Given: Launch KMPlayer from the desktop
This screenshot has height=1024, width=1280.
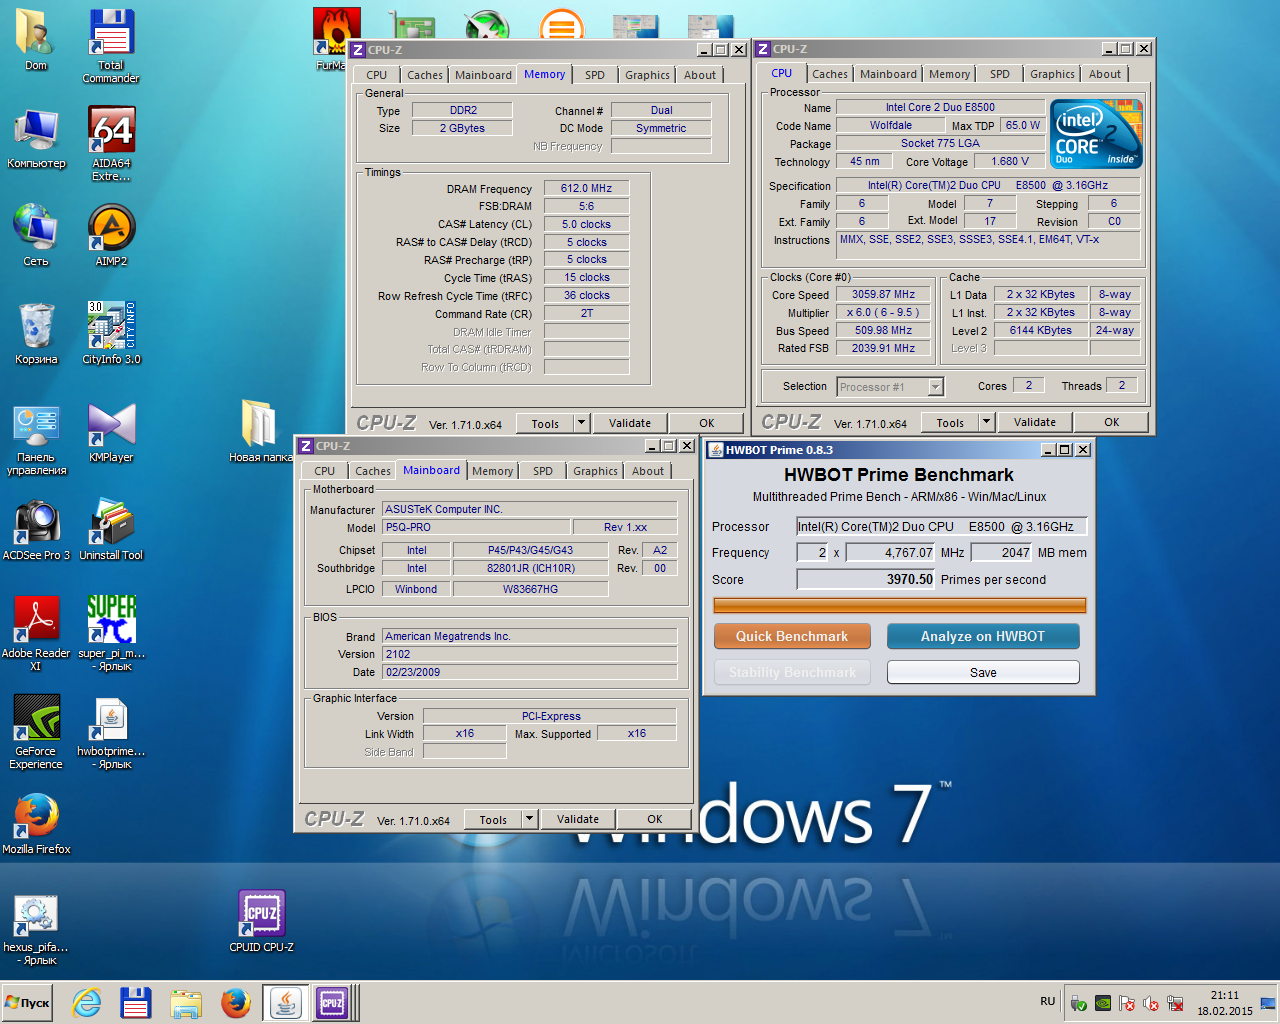Looking at the screenshot, I should click(x=111, y=431).
